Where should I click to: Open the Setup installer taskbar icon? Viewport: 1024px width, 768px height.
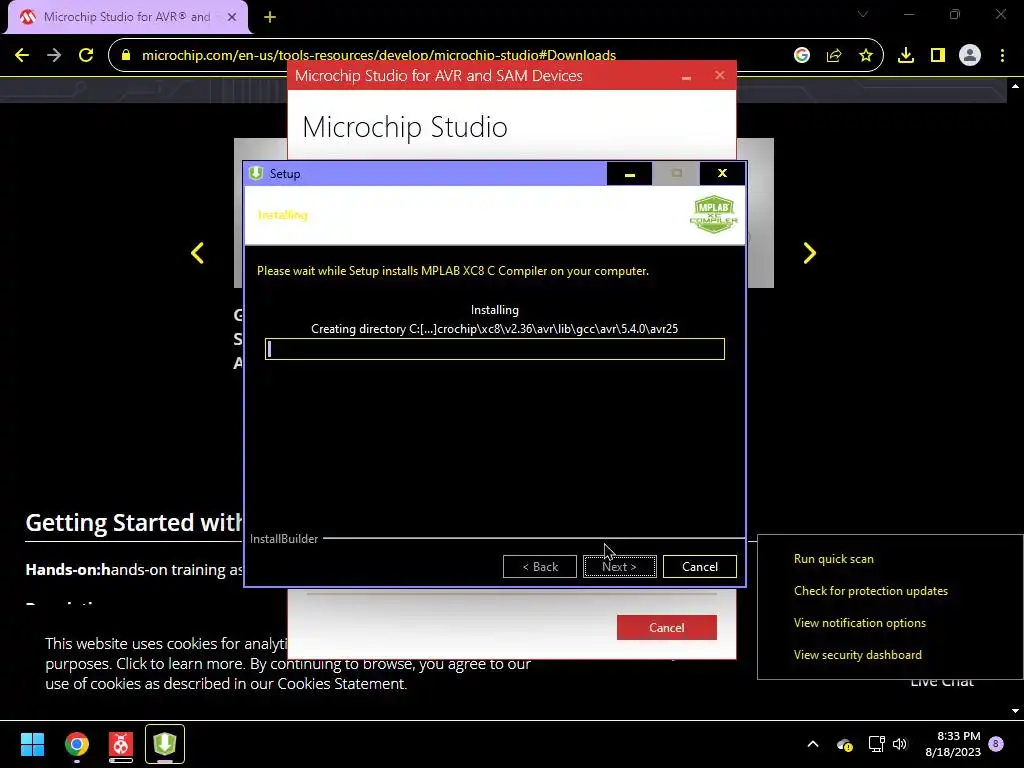(165, 744)
